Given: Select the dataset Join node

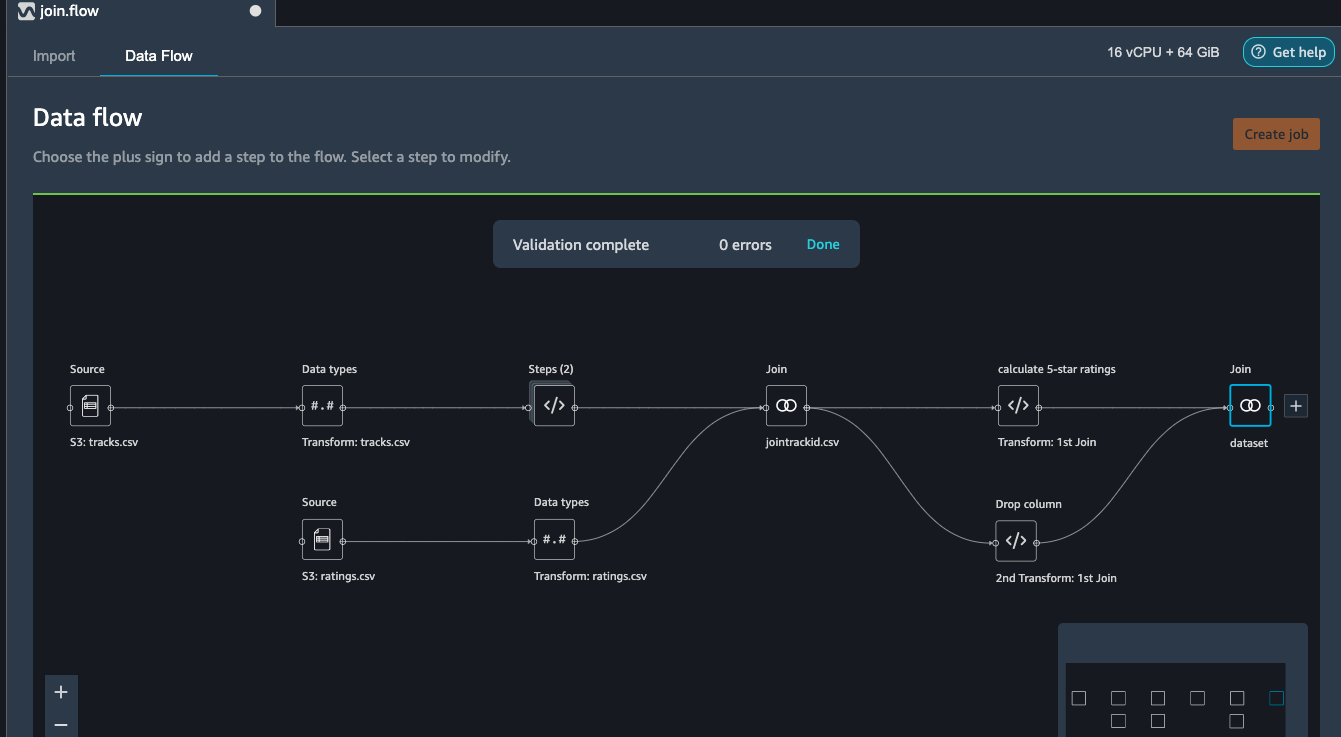Looking at the screenshot, I should click(1250, 406).
